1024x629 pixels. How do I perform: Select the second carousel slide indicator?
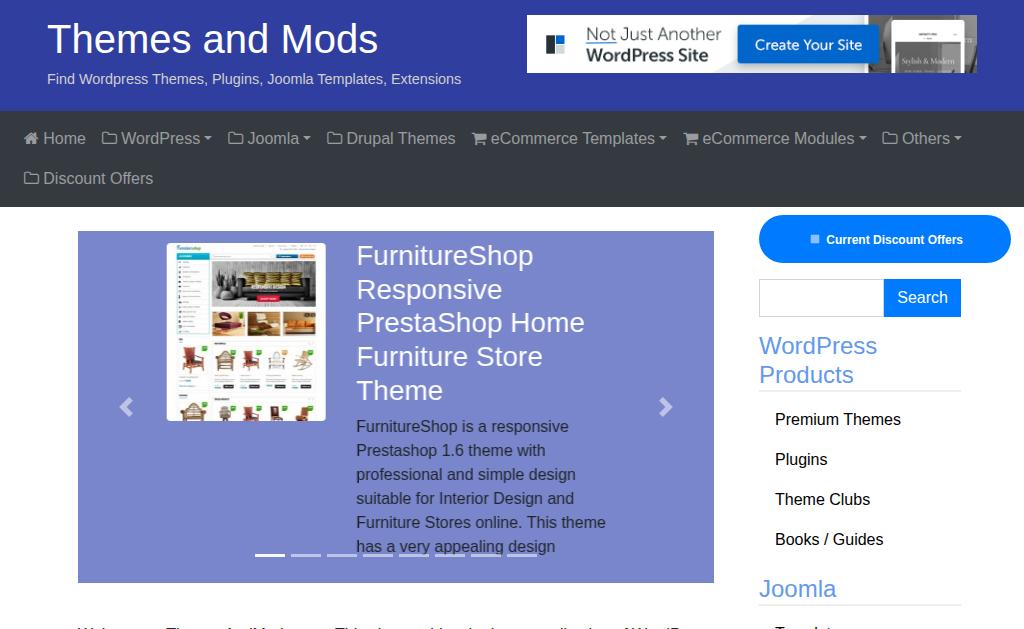point(306,555)
